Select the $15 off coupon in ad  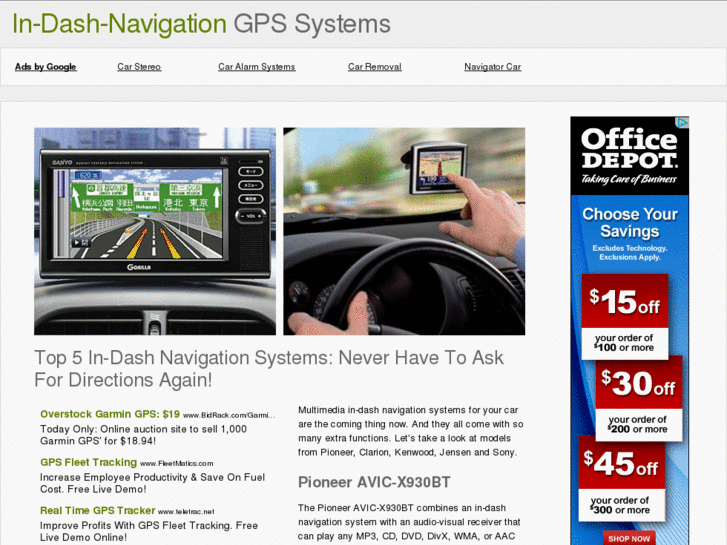pos(625,316)
